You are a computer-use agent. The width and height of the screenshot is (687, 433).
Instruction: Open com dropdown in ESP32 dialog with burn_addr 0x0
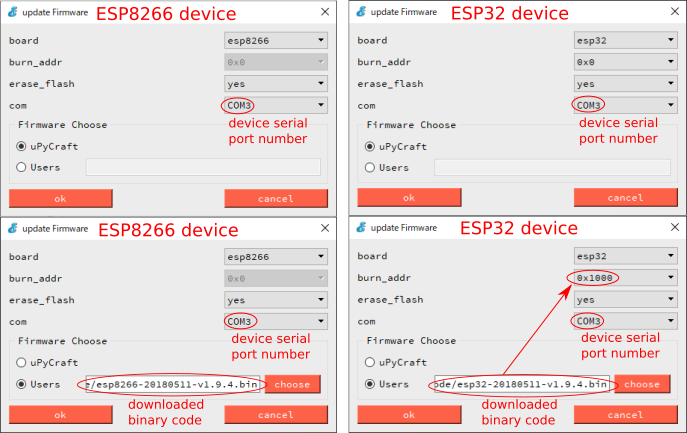tap(626, 105)
